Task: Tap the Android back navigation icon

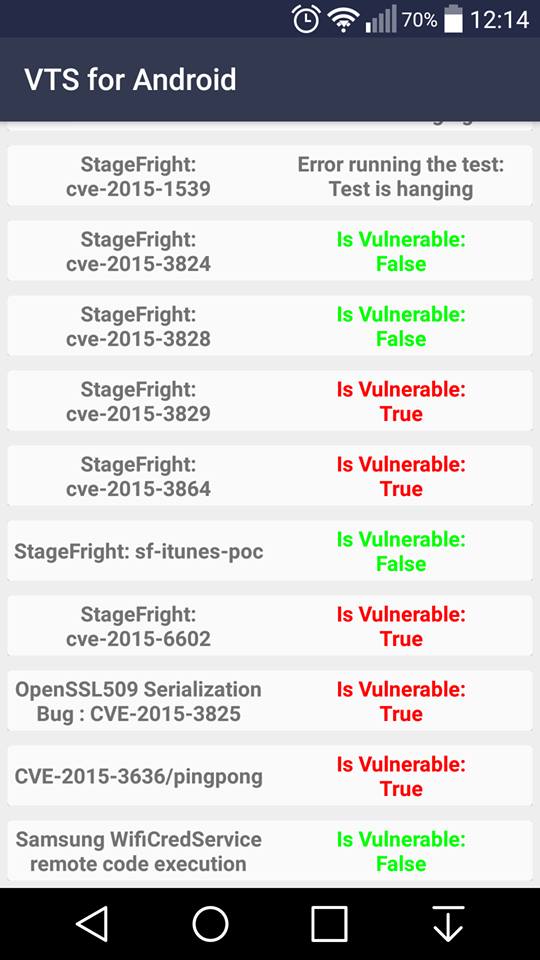Action: (93, 923)
